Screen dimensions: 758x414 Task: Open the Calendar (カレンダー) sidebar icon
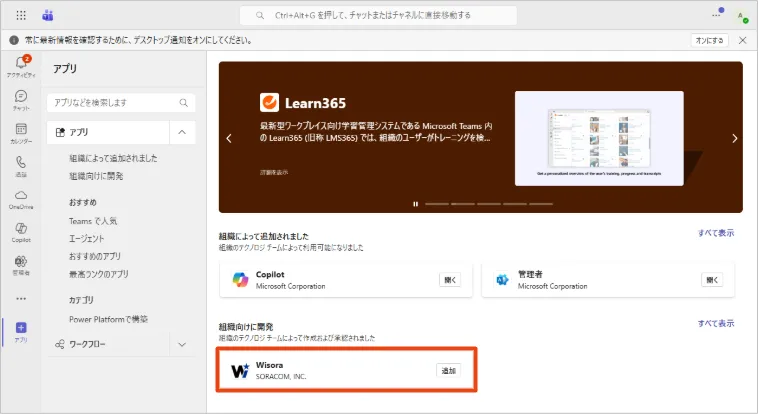click(x=21, y=132)
